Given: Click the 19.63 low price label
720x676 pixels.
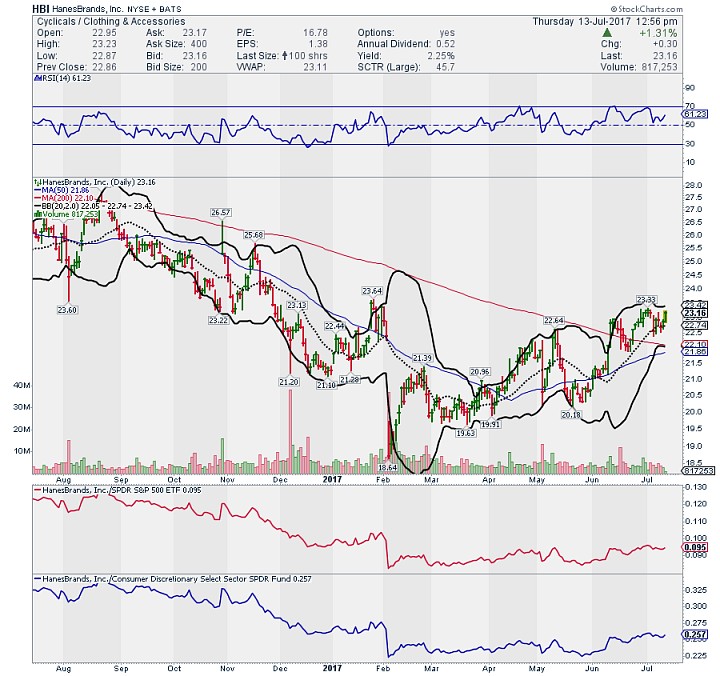Looking at the screenshot, I should tap(466, 433).
